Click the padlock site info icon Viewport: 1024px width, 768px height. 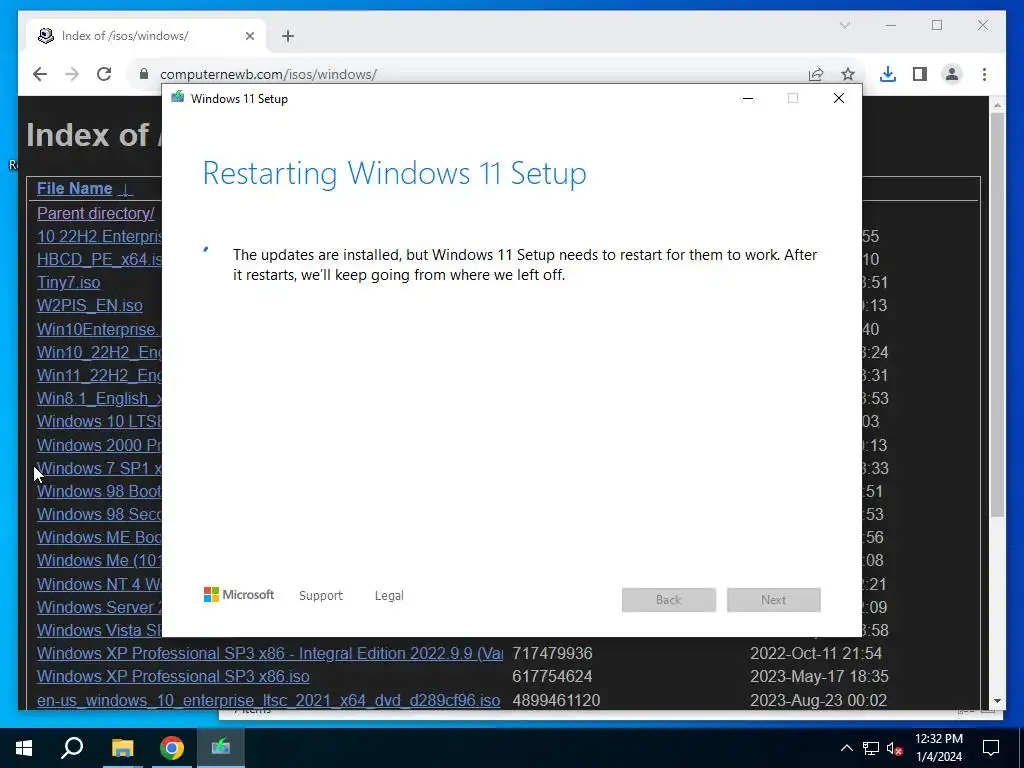144,74
